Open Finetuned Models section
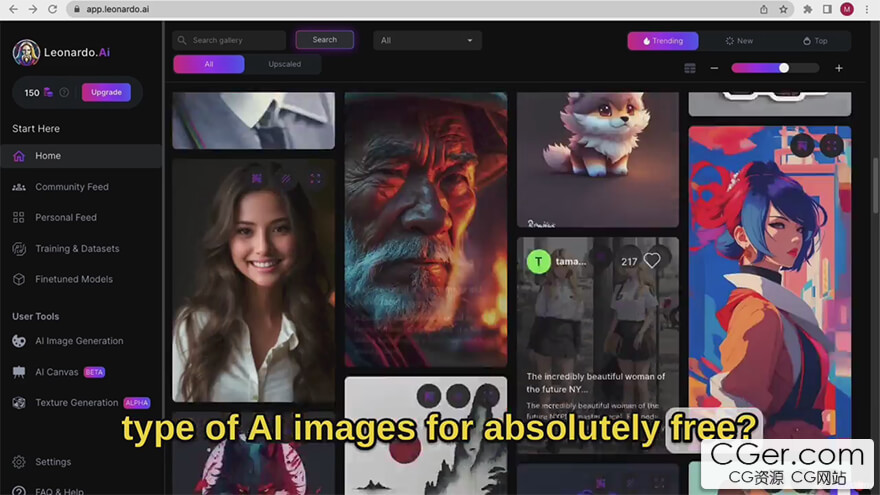The width and height of the screenshot is (880, 495). coord(74,279)
